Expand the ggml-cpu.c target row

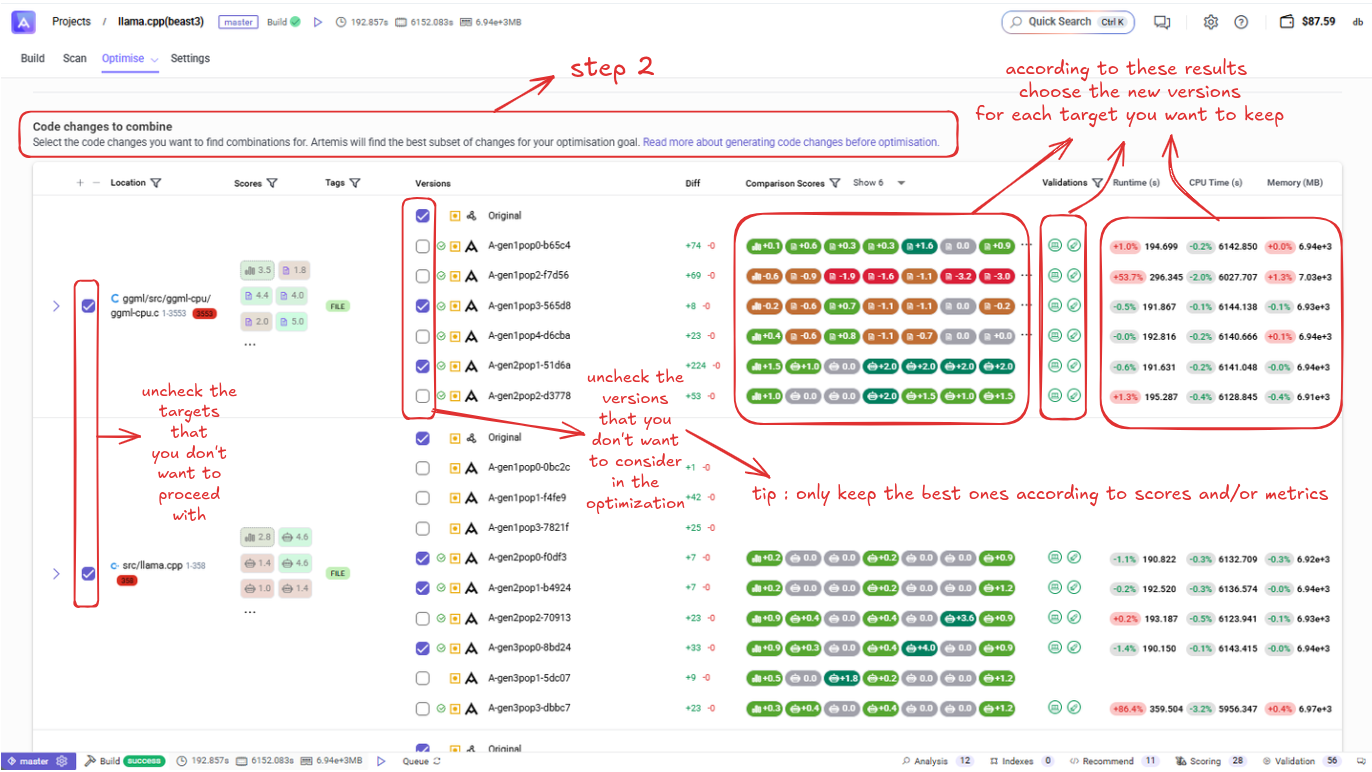point(56,306)
